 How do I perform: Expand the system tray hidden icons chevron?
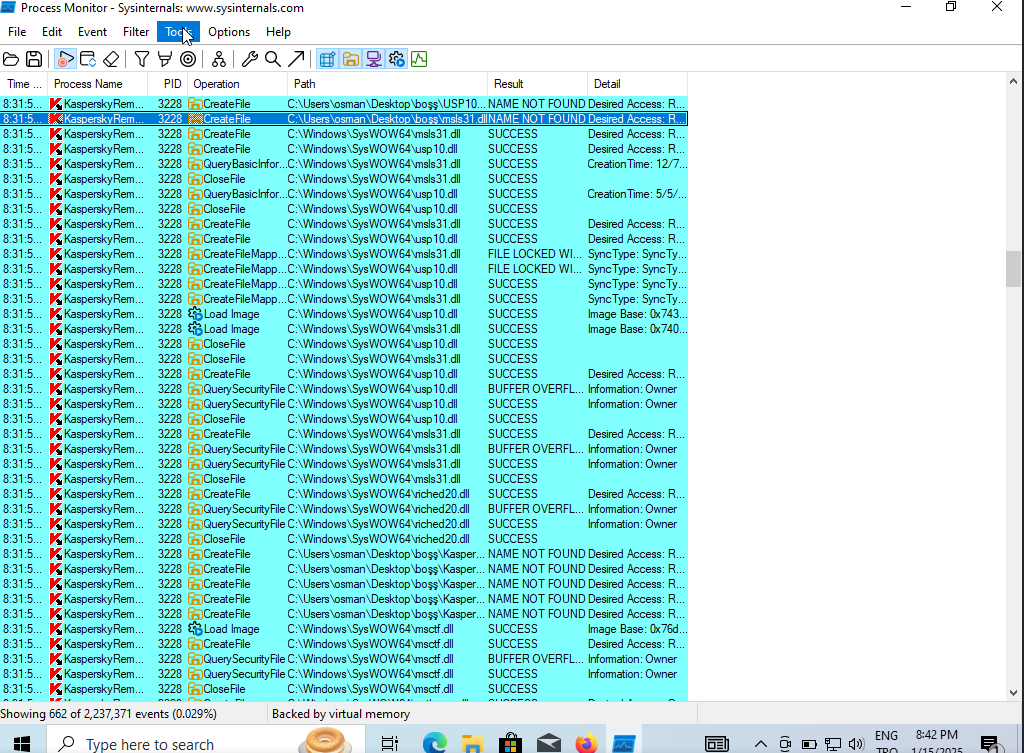pyautogui.click(x=761, y=744)
